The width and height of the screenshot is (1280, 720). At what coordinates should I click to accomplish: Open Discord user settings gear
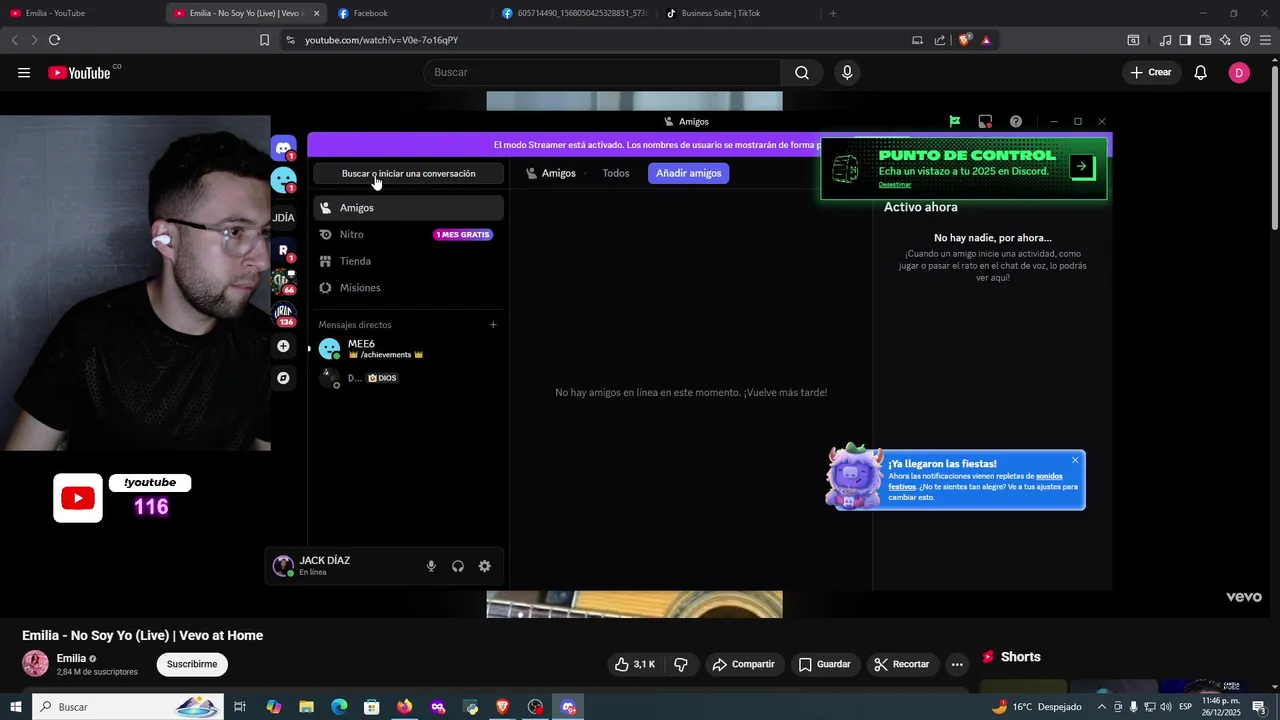485,566
